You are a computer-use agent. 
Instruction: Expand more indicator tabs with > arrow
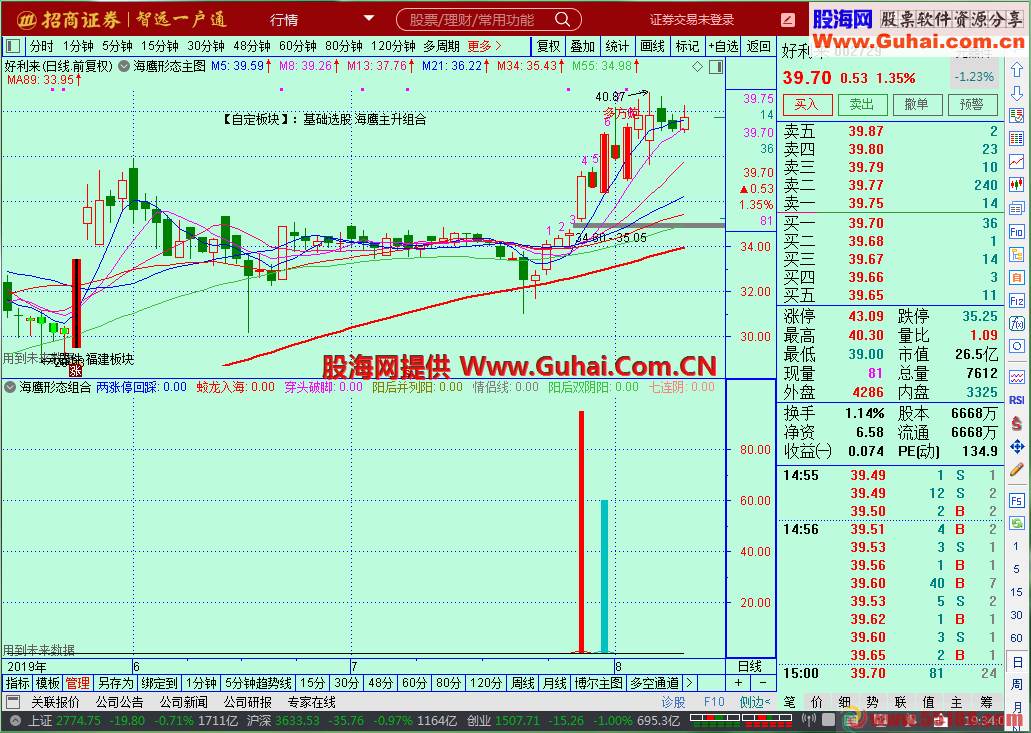pos(688,683)
